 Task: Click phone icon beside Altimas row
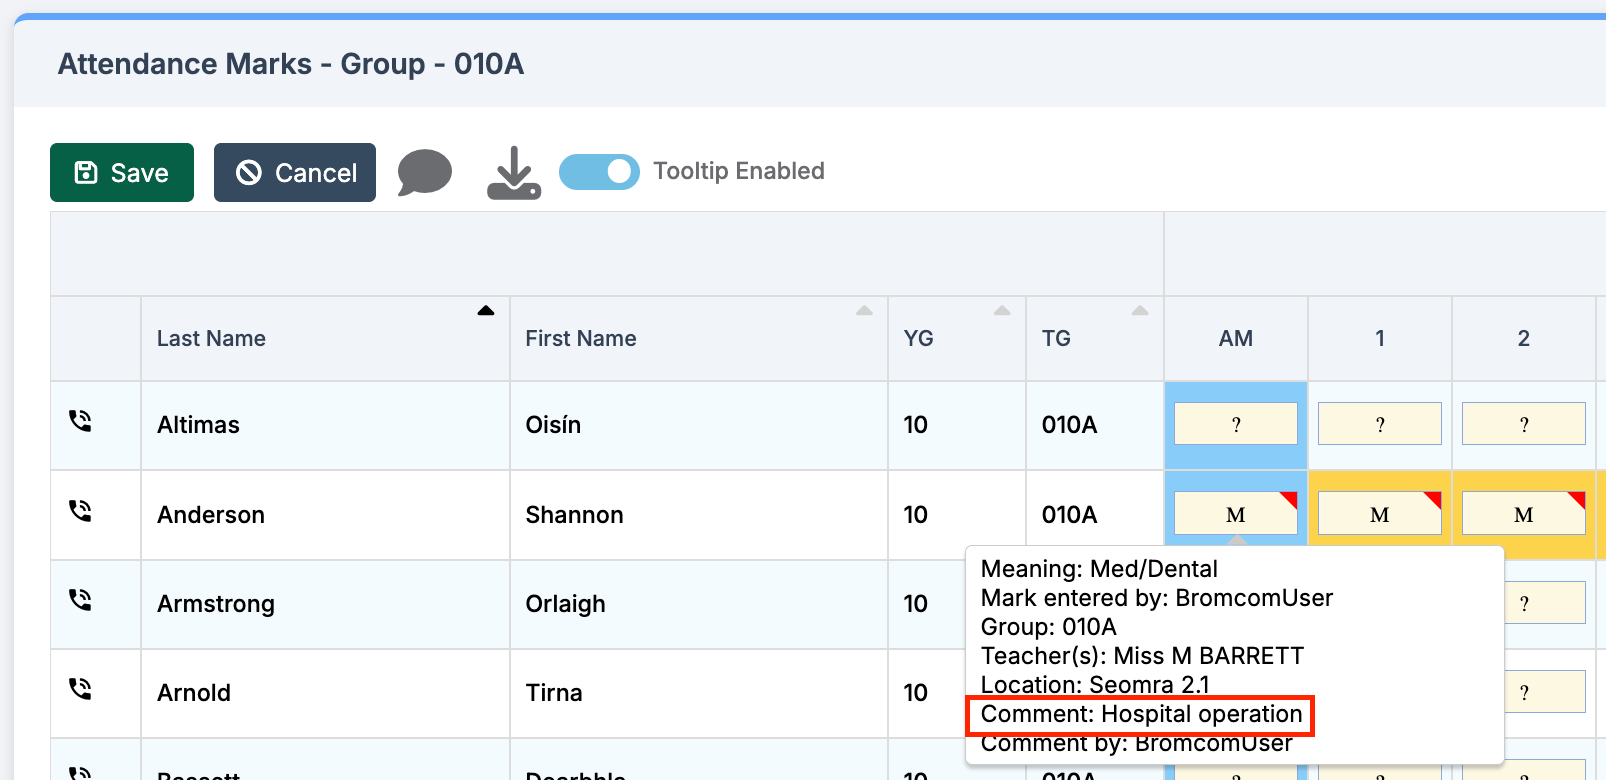coord(80,421)
